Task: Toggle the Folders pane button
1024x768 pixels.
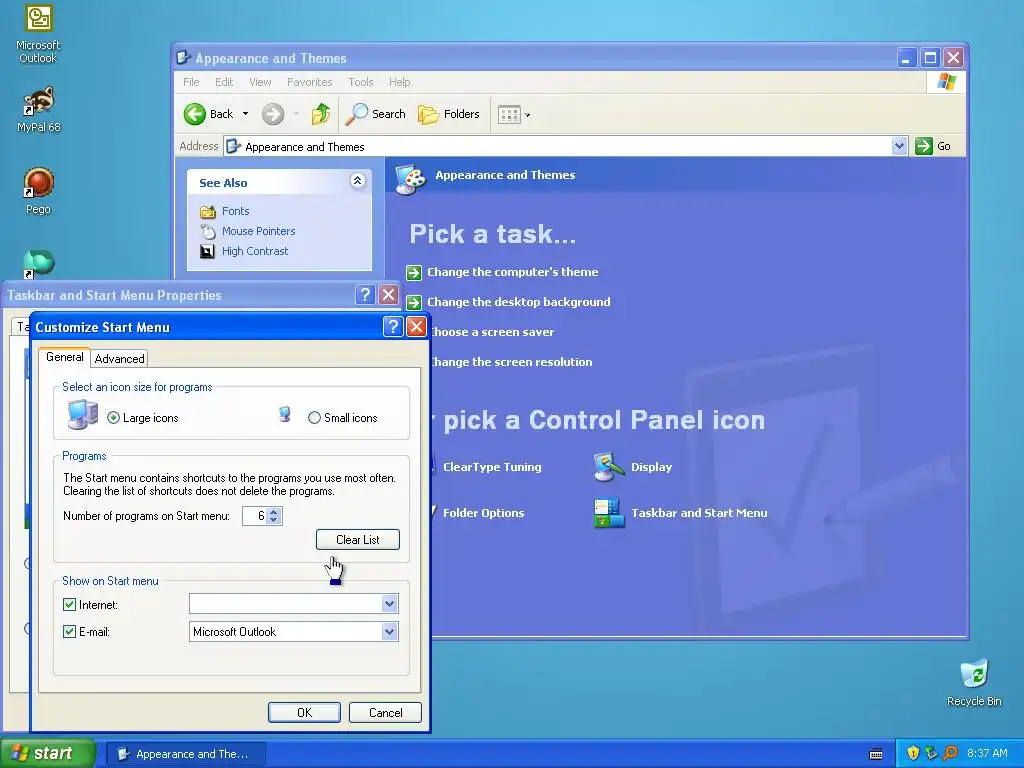Action: [449, 114]
